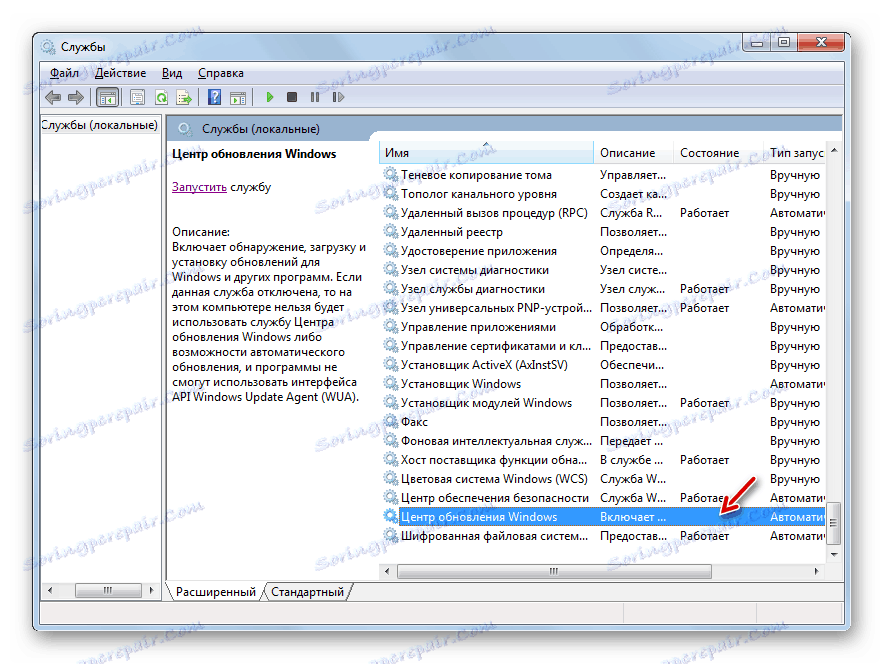884x664 pixels.
Task: Click the Службы title bar icon
Action: click(x=48, y=47)
